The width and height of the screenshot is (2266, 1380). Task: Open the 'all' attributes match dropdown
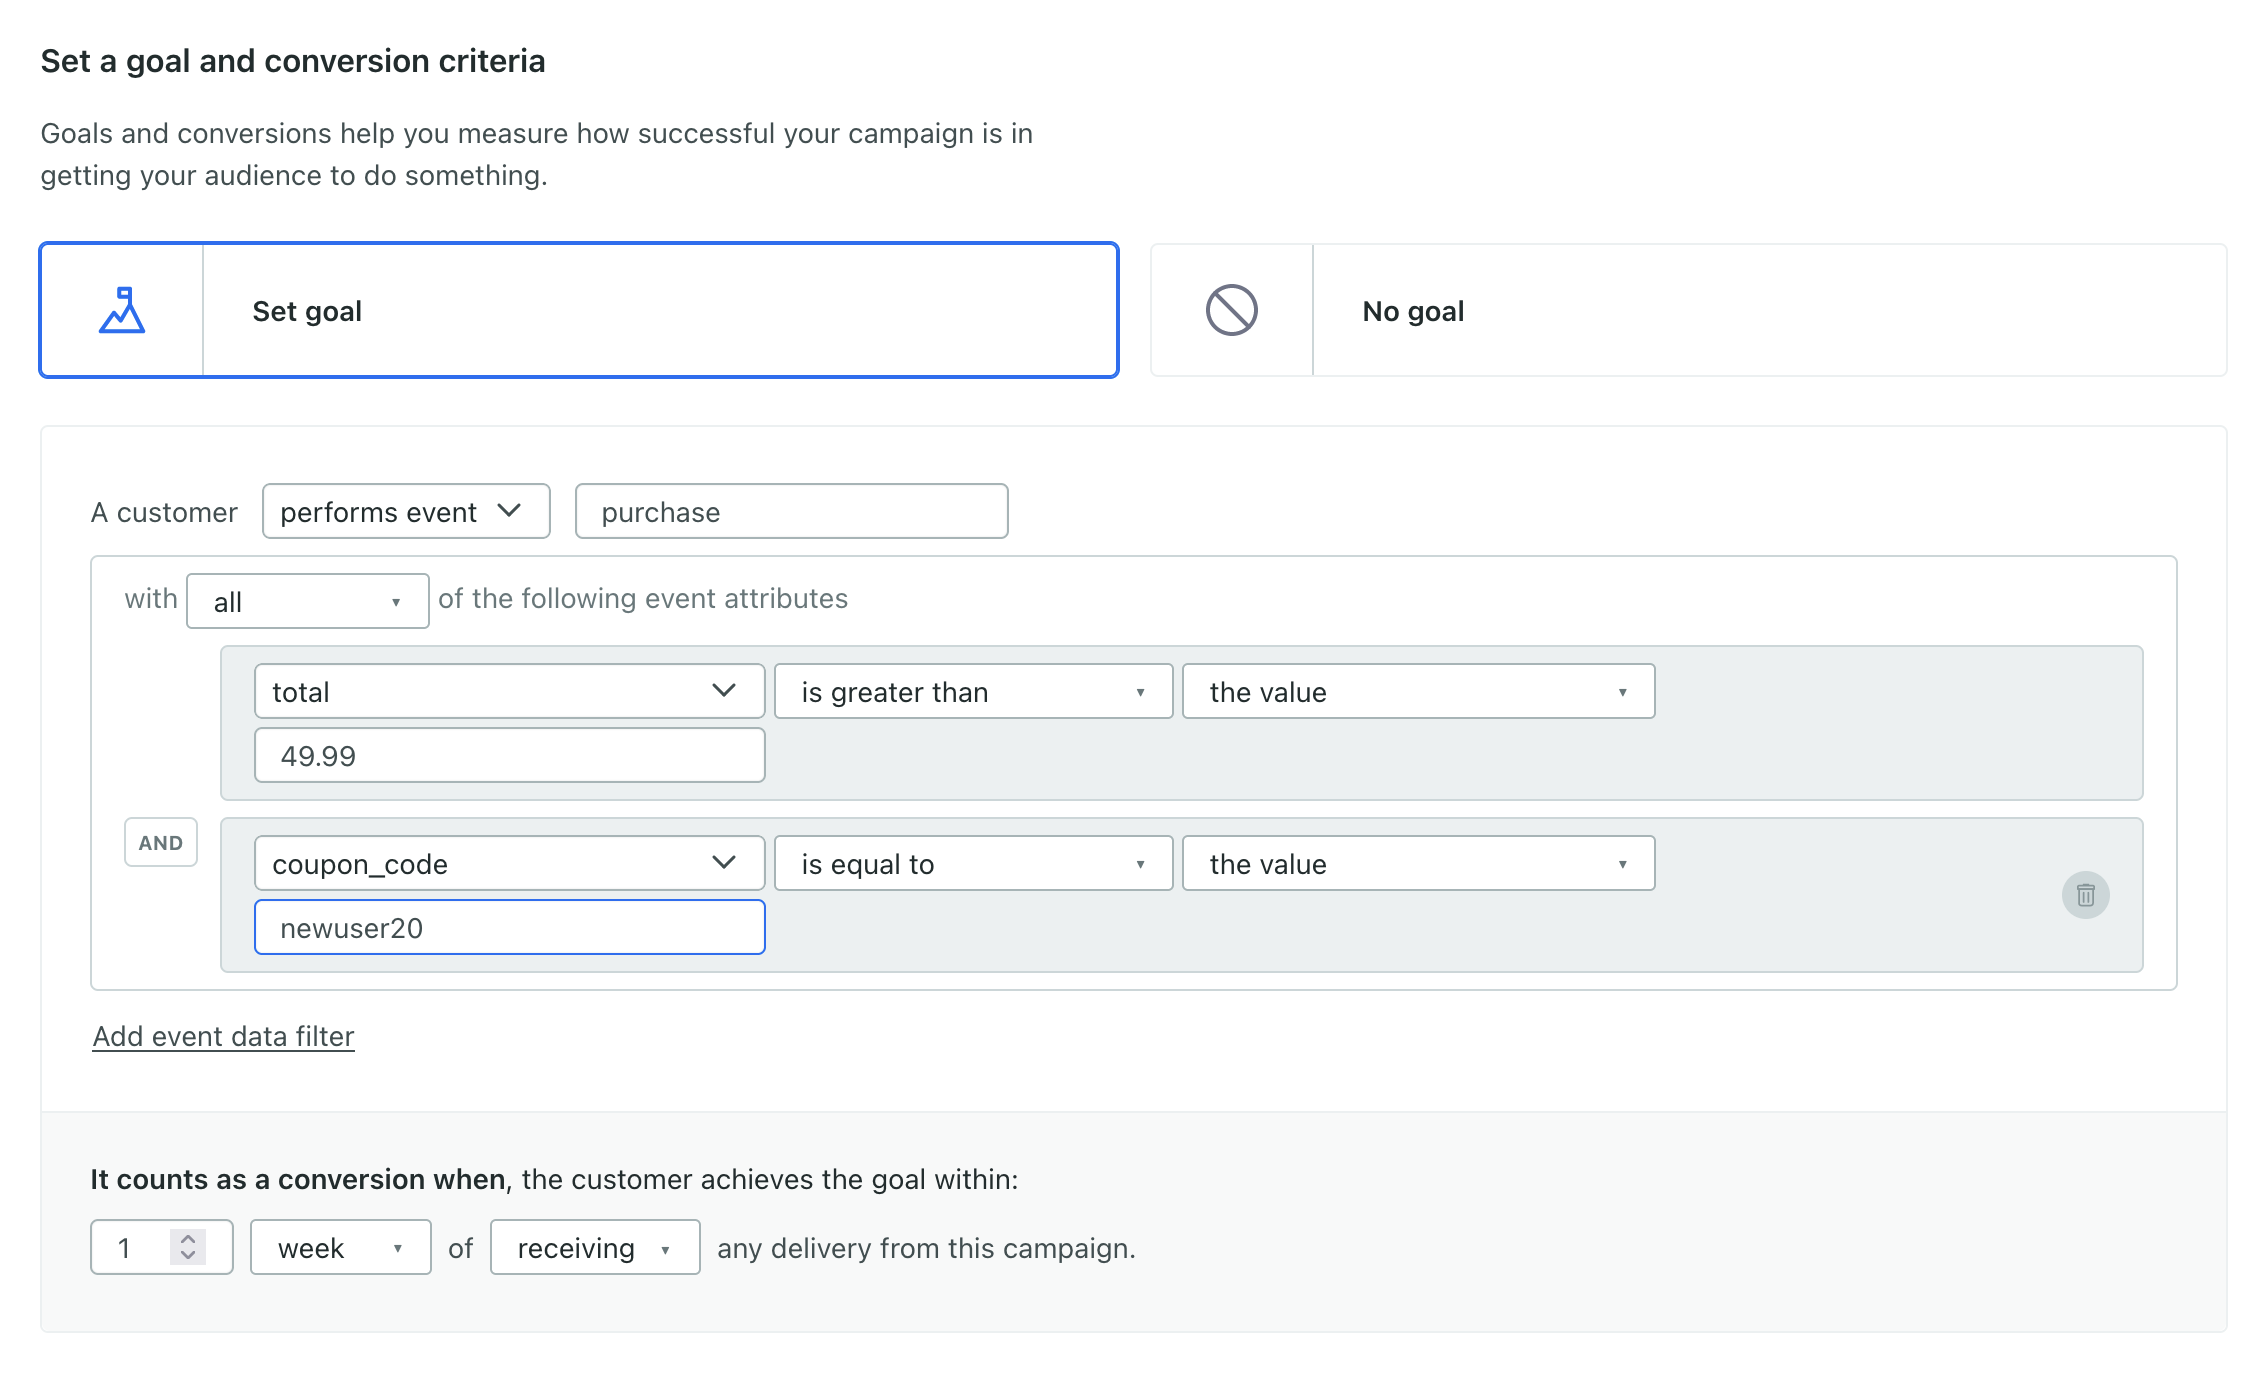307,602
